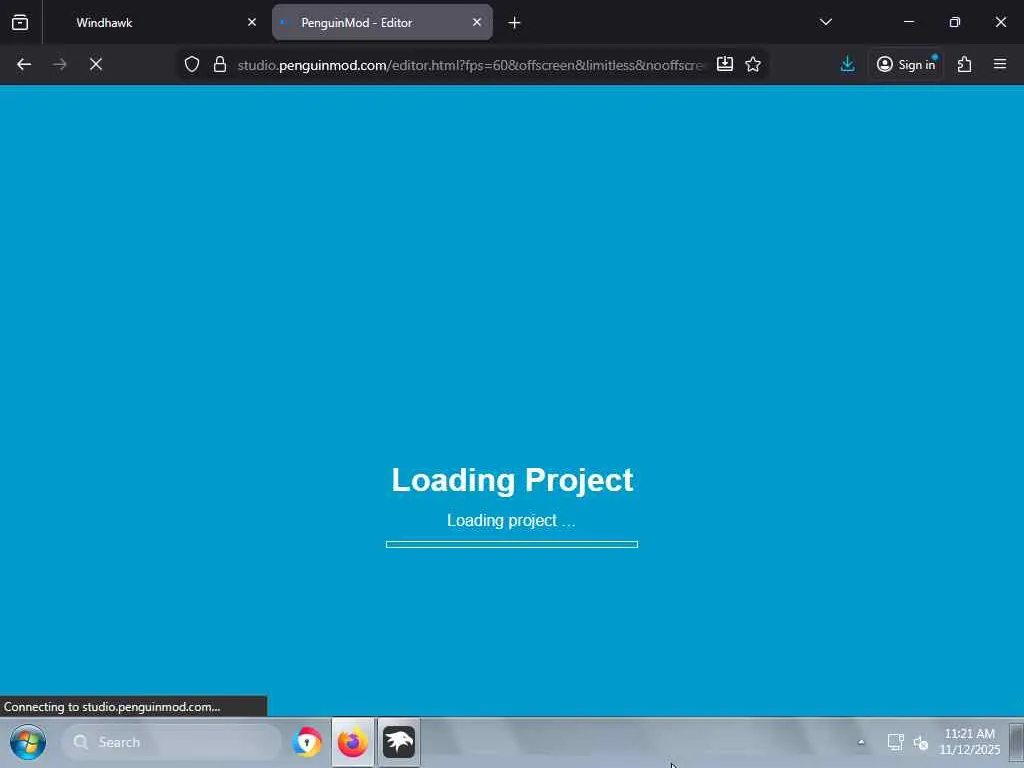
Task: Open the Downloads panel
Action: pos(847,64)
